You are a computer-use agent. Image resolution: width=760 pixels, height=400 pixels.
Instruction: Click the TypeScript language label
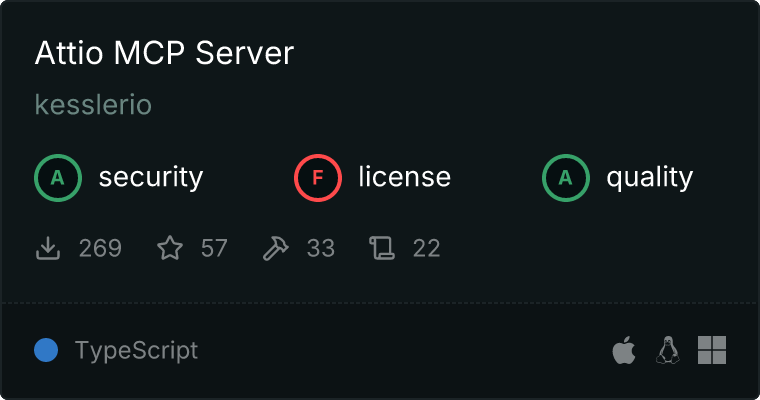pyautogui.click(x=136, y=351)
